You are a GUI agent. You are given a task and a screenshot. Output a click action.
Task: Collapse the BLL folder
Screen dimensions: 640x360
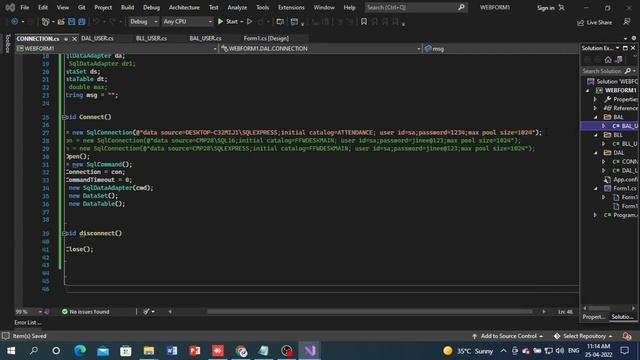(x=596, y=135)
